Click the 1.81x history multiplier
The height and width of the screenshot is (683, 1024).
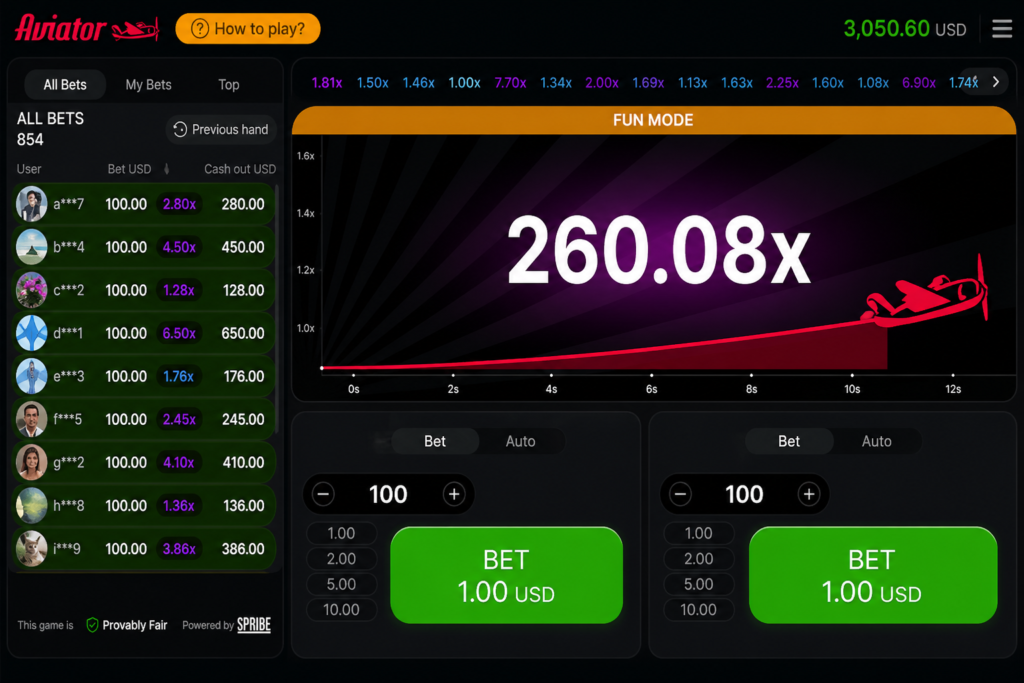[x=327, y=83]
